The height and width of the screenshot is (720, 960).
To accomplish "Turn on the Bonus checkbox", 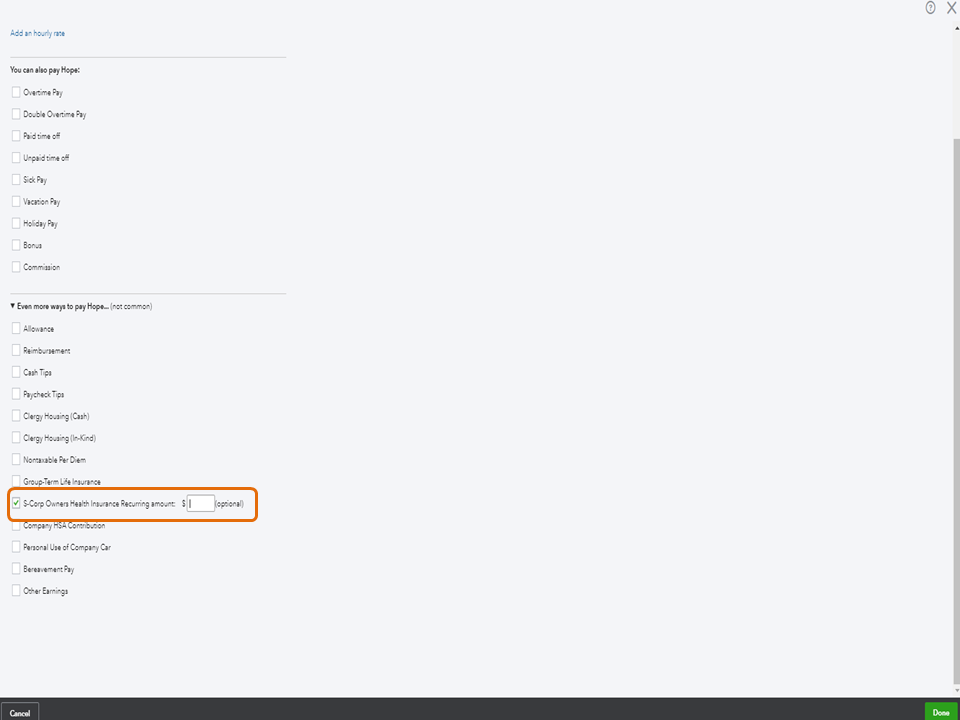I will [16, 245].
